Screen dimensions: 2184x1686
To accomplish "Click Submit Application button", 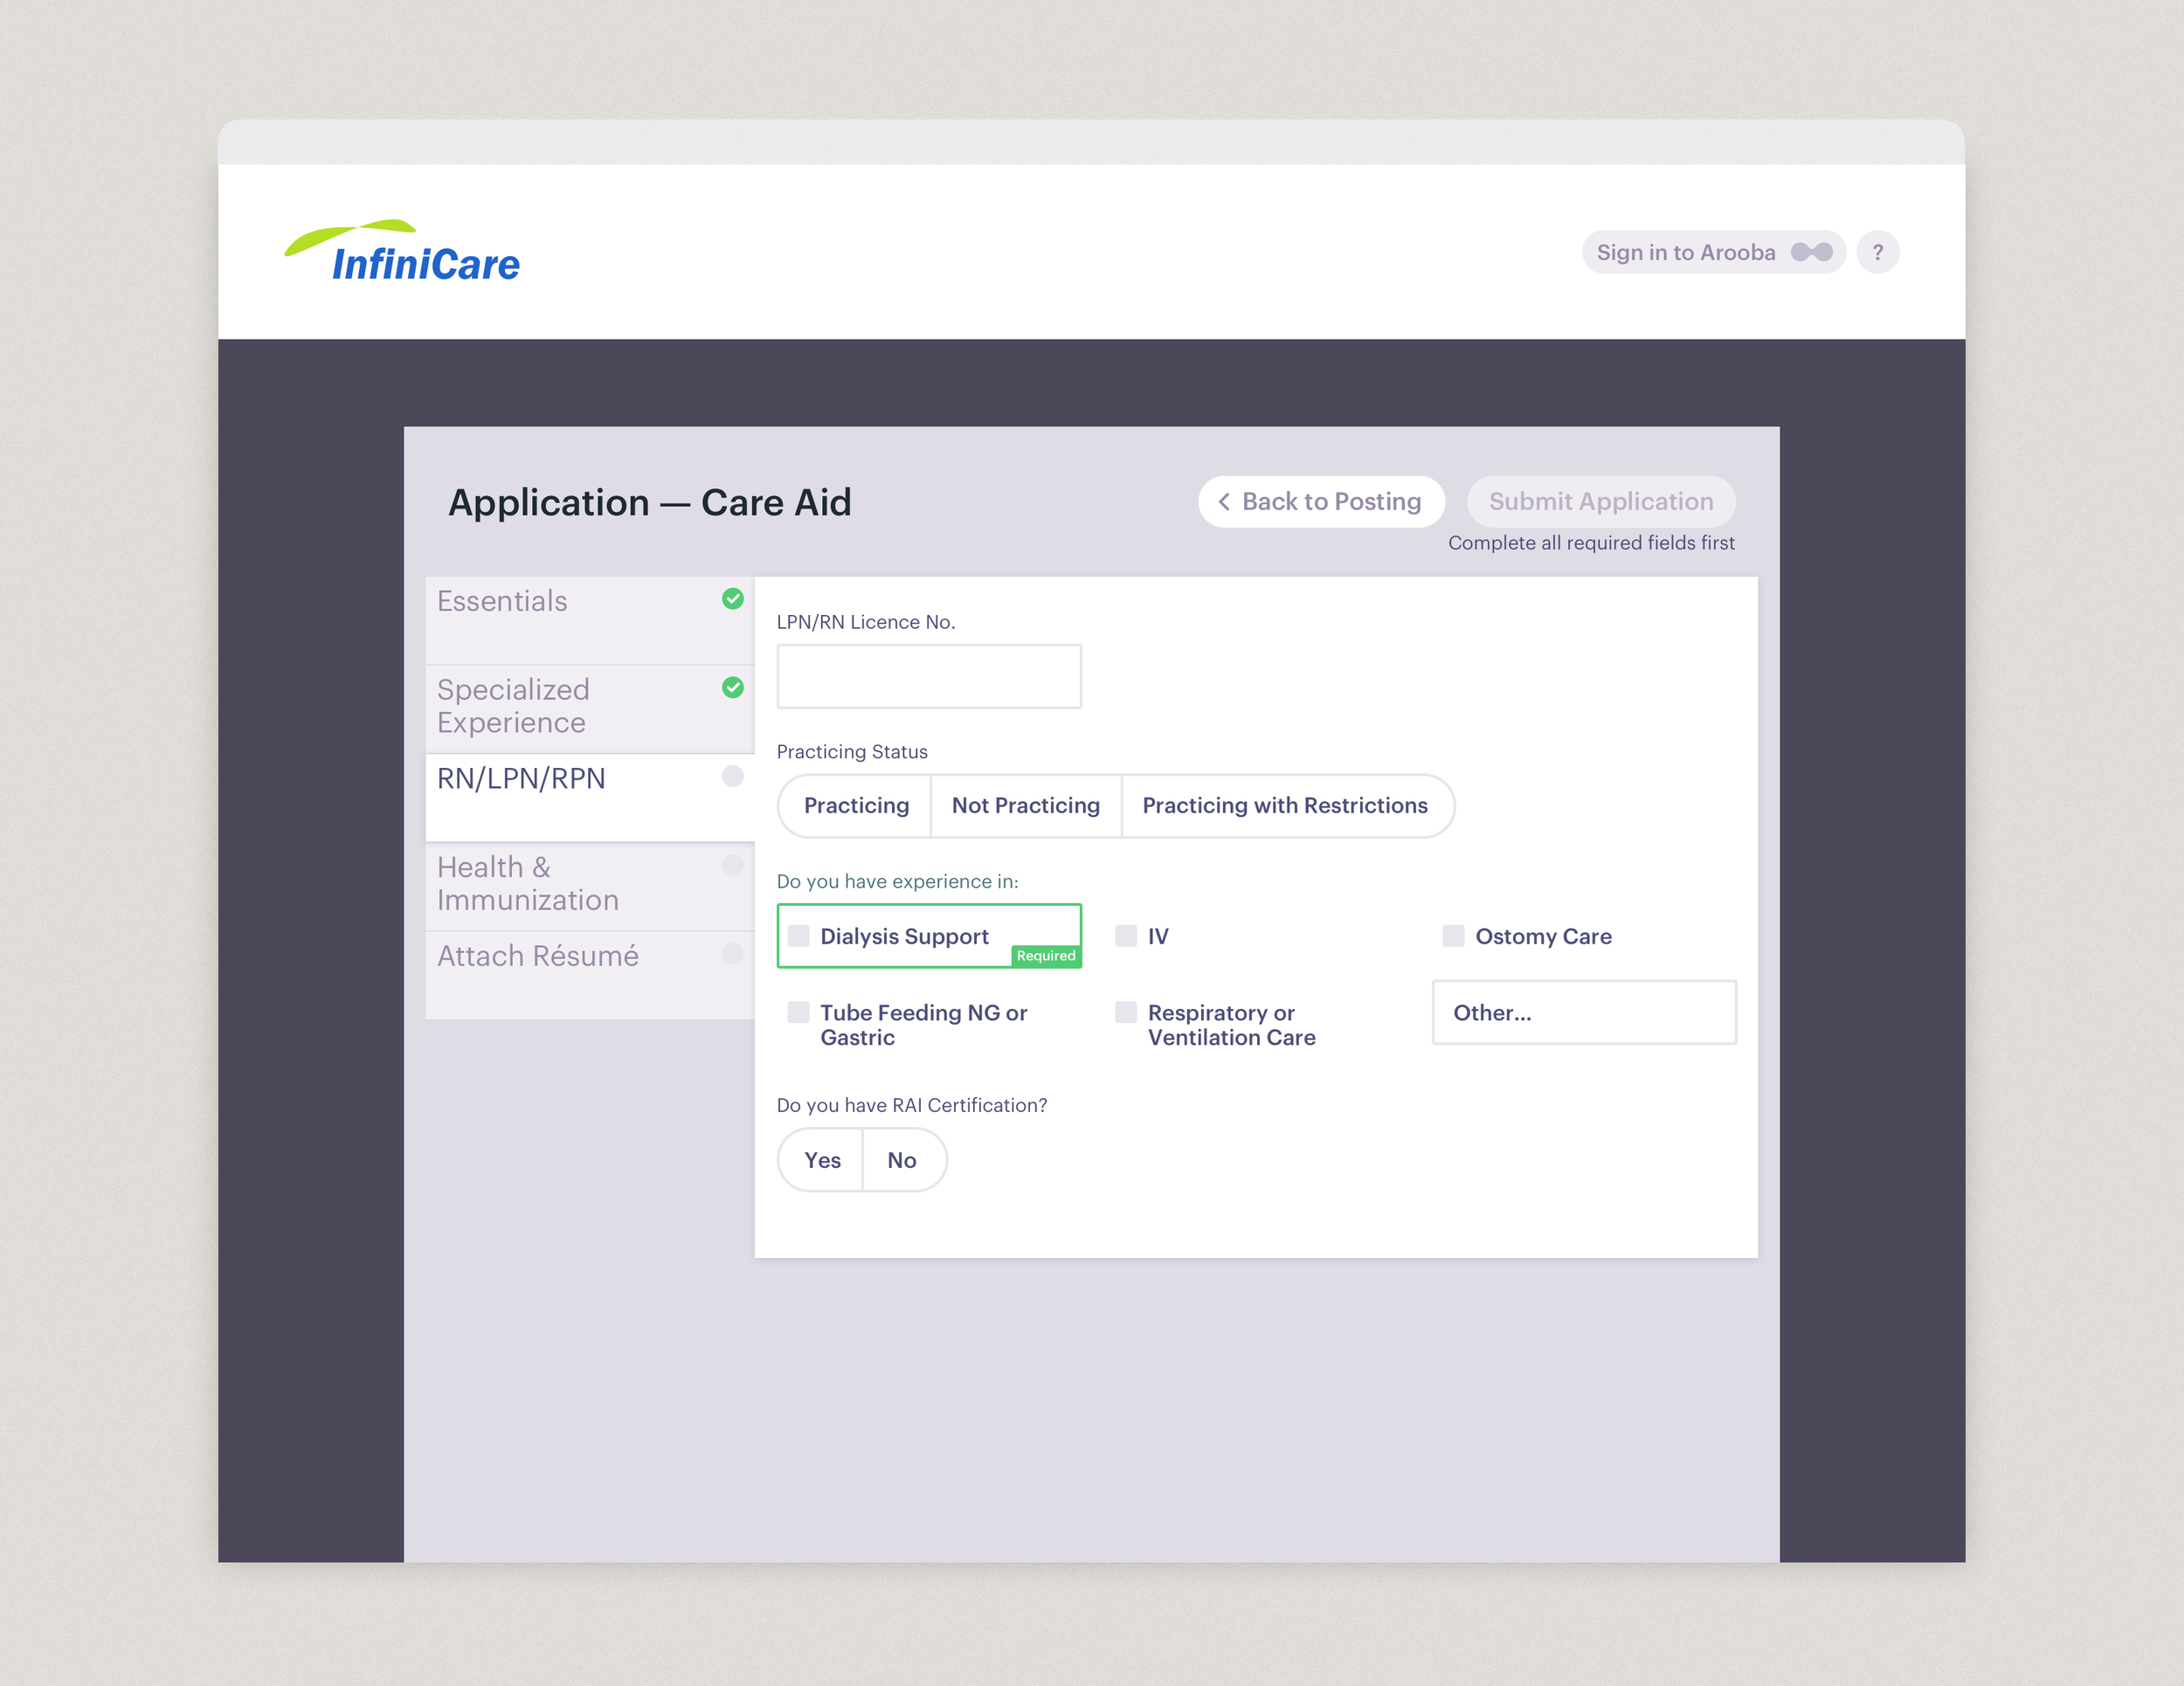I will pyautogui.click(x=1600, y=501).
